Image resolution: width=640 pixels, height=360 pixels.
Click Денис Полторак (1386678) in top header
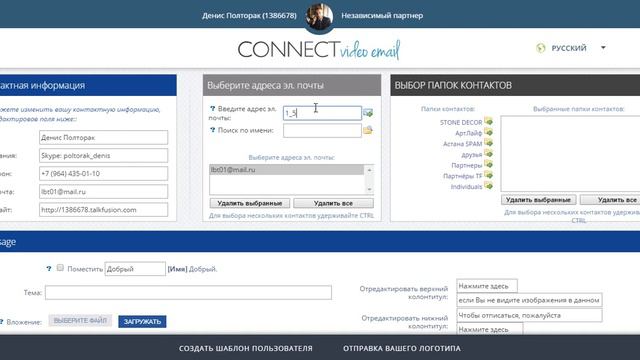click(x=249, y=16)
